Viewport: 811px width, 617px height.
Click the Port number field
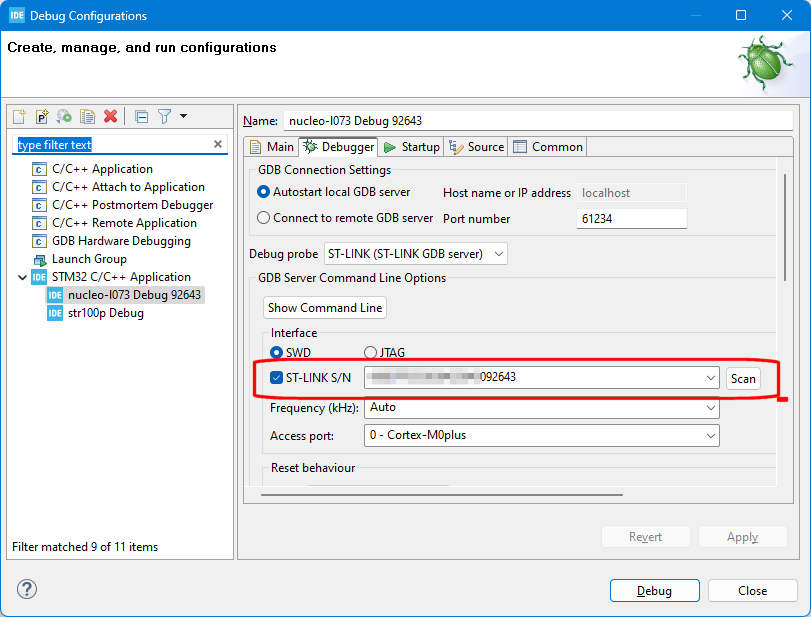coord(632,219)
